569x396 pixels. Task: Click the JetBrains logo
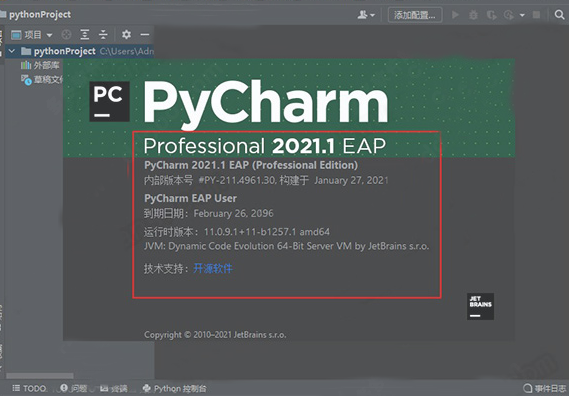[x=480, y=306]
